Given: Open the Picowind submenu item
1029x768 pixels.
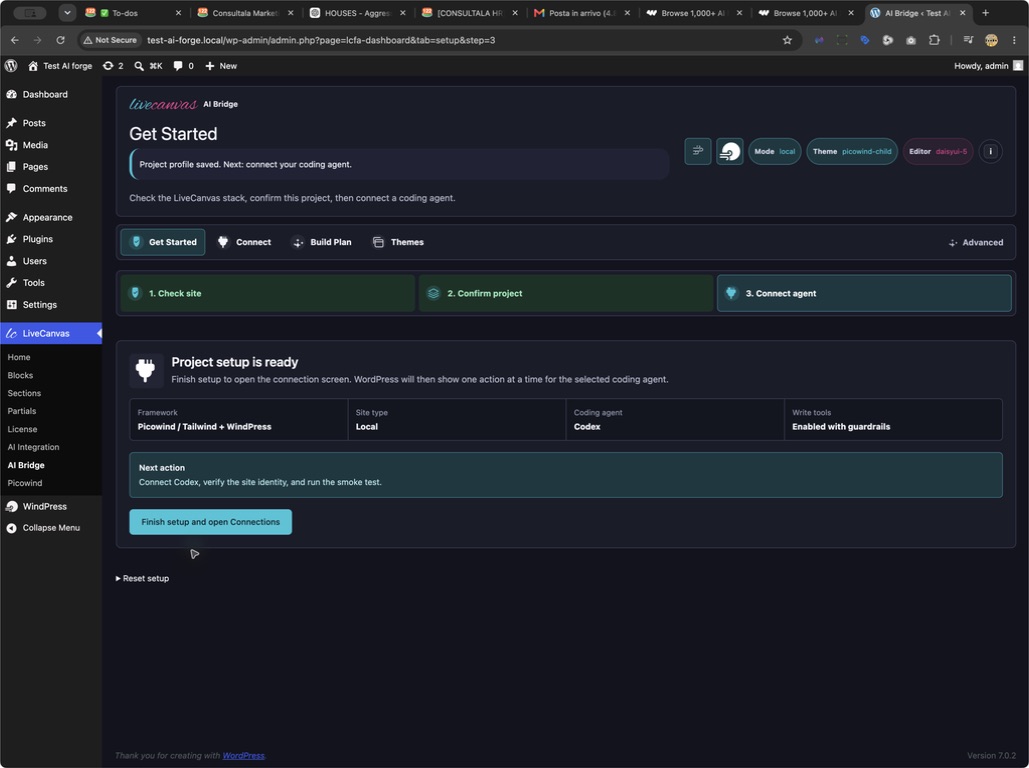Looking at the screenshot, I should pyautogui.click(x=25, y=483).
